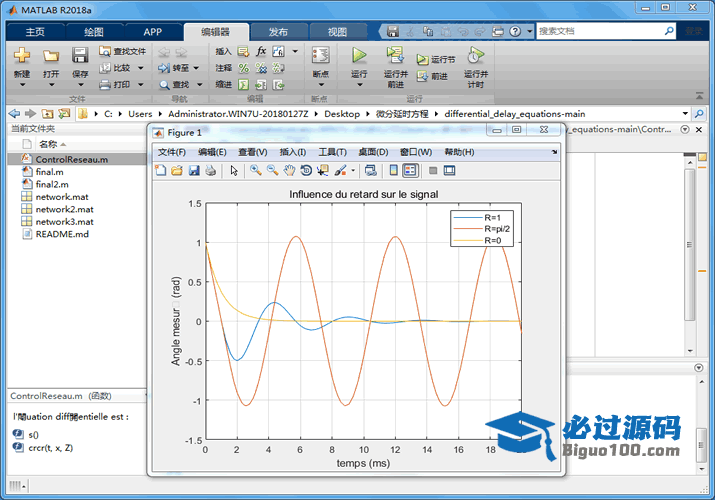
Task: Switch to the 绘图 (Plots) tab
Action: [94, 32]
